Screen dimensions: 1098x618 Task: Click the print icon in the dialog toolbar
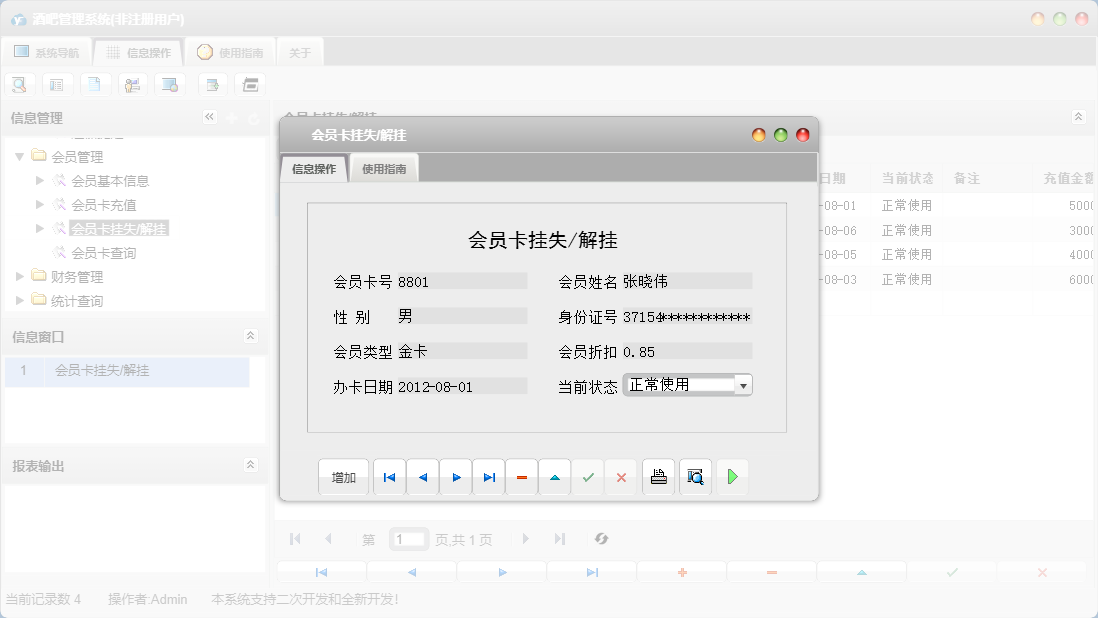(658, 477)
